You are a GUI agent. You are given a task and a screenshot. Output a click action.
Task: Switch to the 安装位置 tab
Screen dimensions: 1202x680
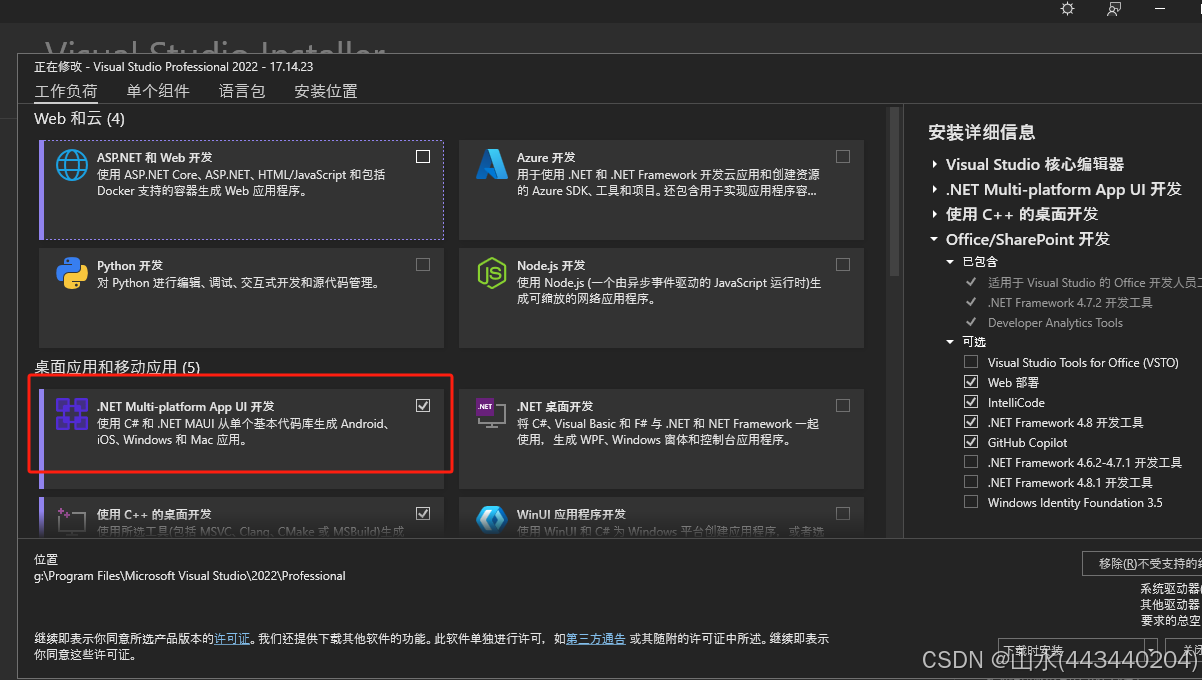(326, 91)
